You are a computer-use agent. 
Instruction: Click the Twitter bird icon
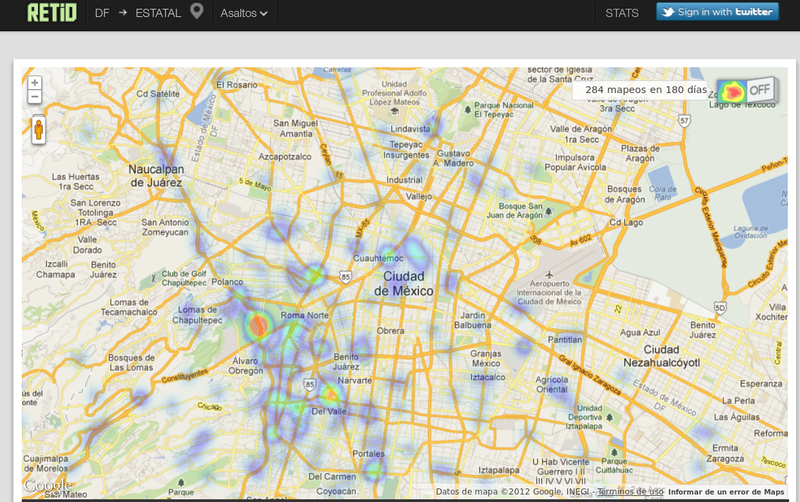667,12
